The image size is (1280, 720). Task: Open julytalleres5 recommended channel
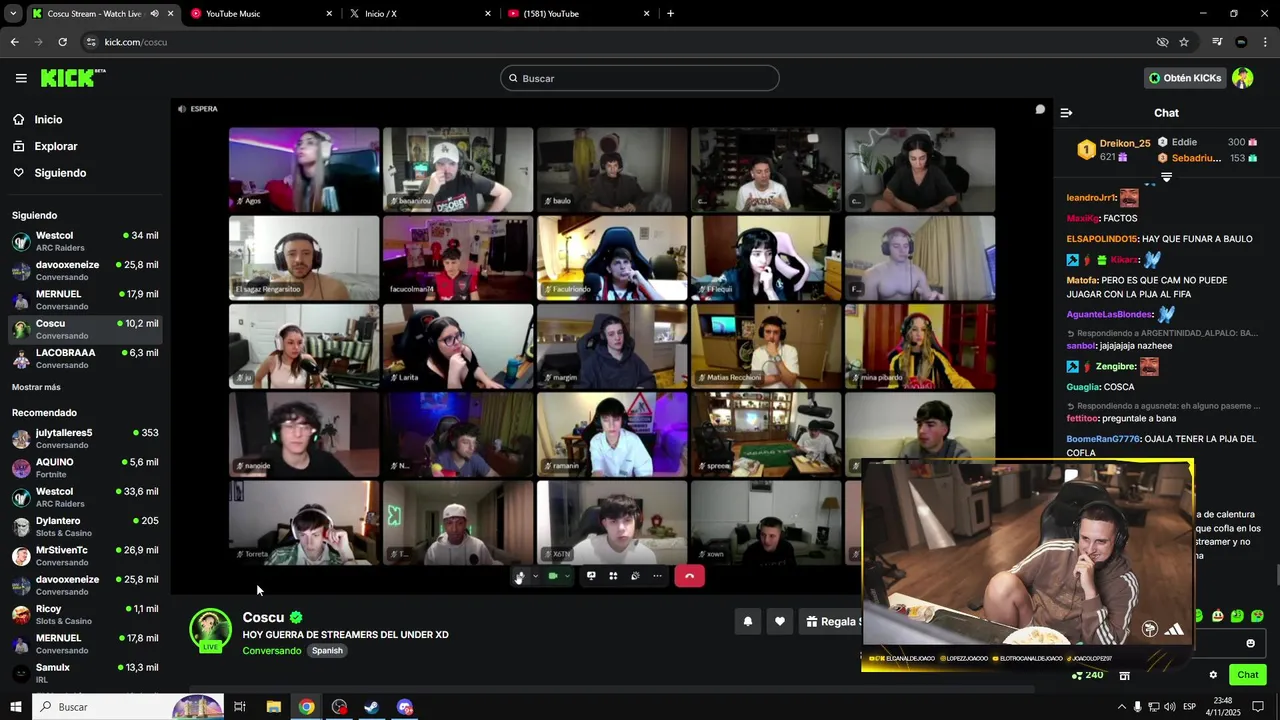point(85,438)
